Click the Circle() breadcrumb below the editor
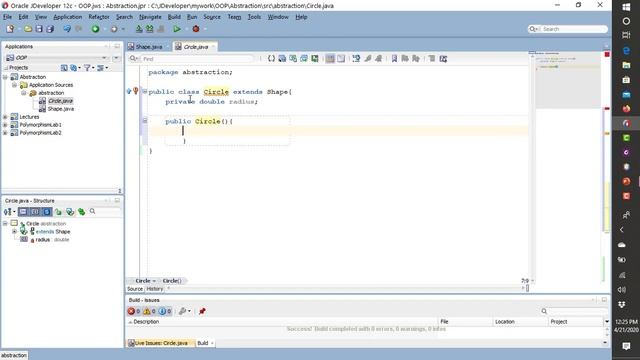Image resolution: width=640 pixels, height=360 pixels. tap(172, 281)
